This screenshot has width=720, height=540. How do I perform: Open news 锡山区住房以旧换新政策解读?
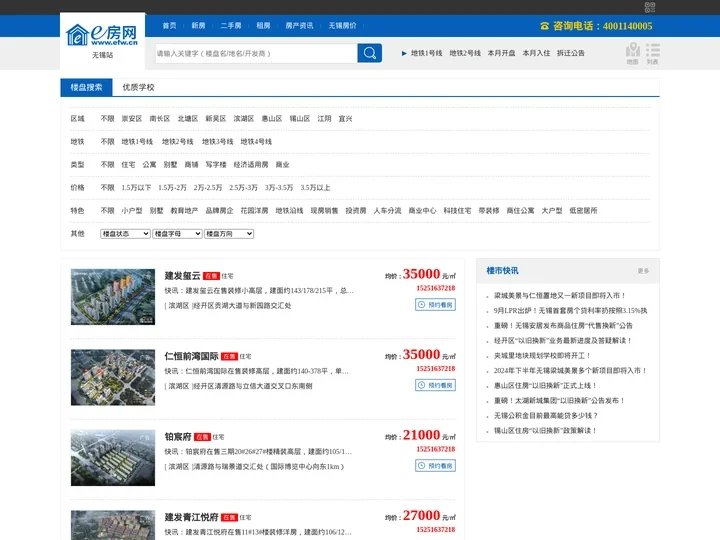[x=546, y=431]
